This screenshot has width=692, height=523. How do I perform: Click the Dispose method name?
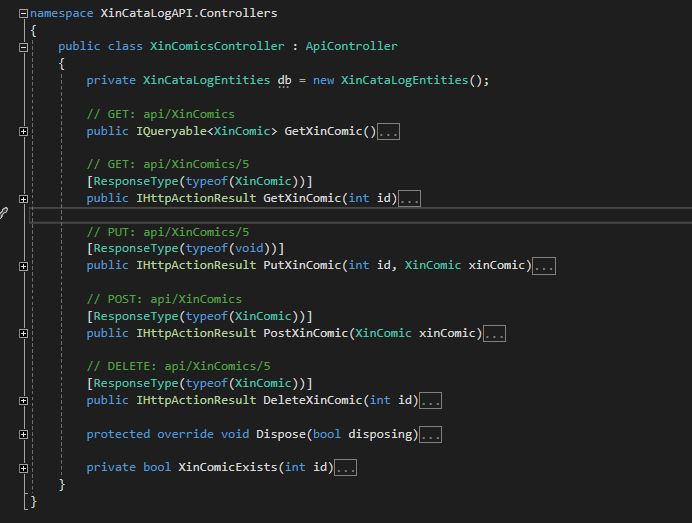click(x=281, y=434)
